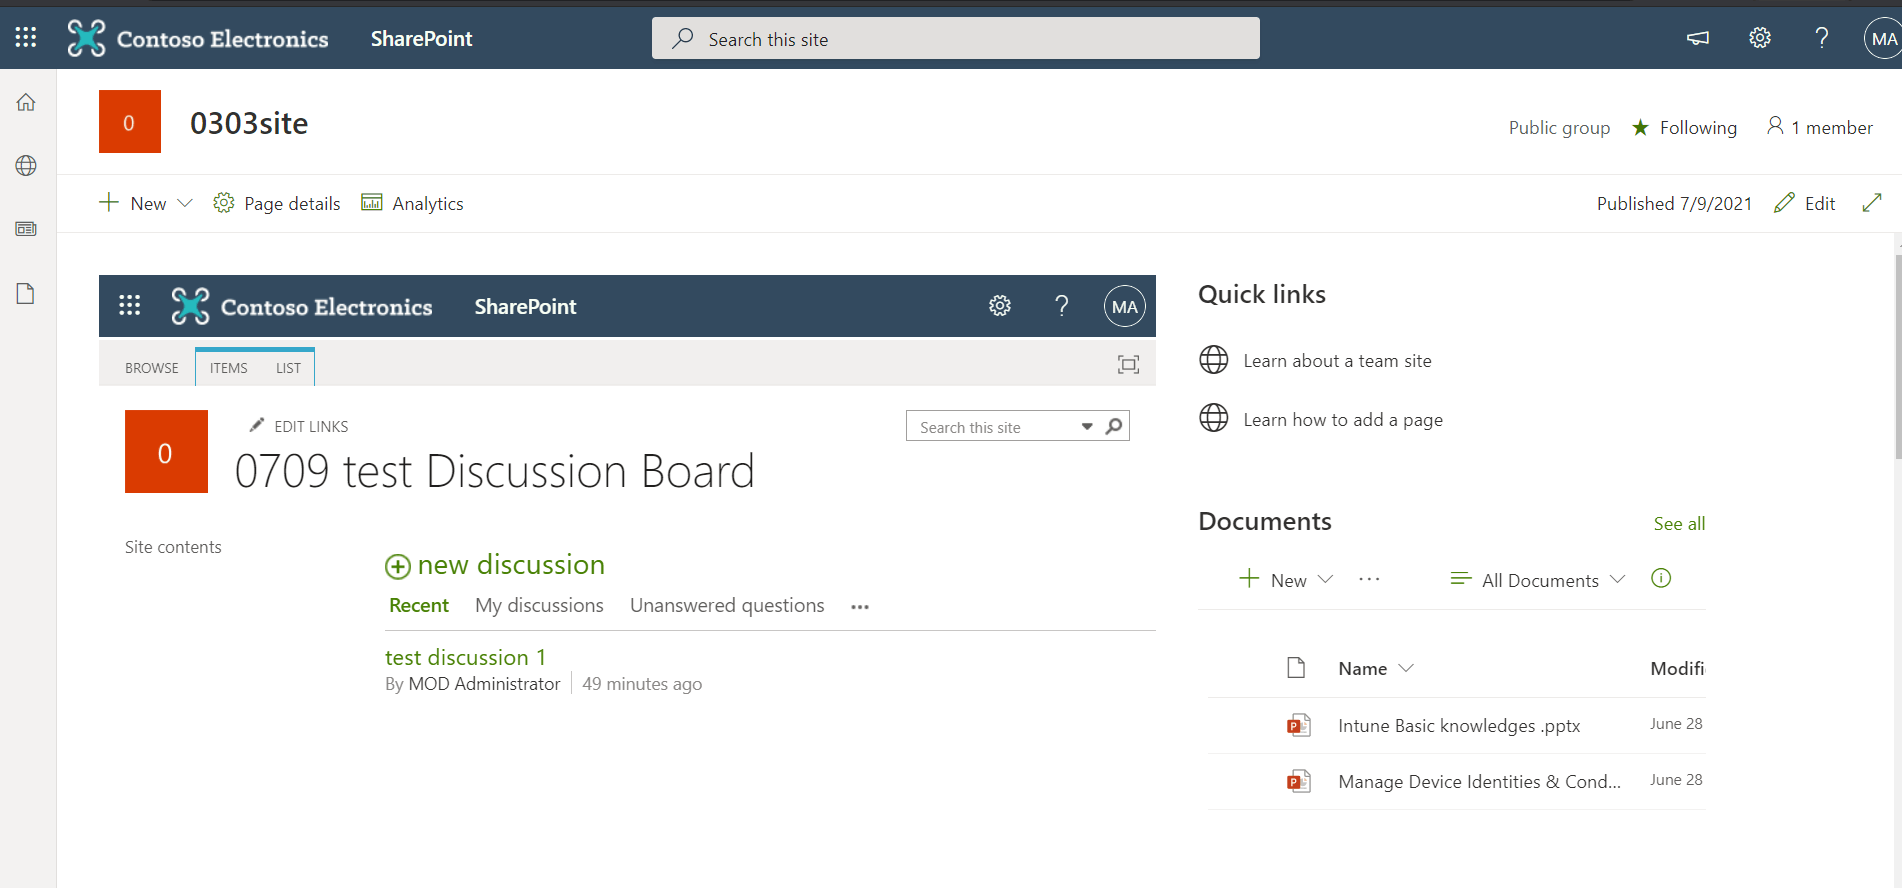Click the page vertical scrollbar
The image size is (1902, 888).
1898,355
